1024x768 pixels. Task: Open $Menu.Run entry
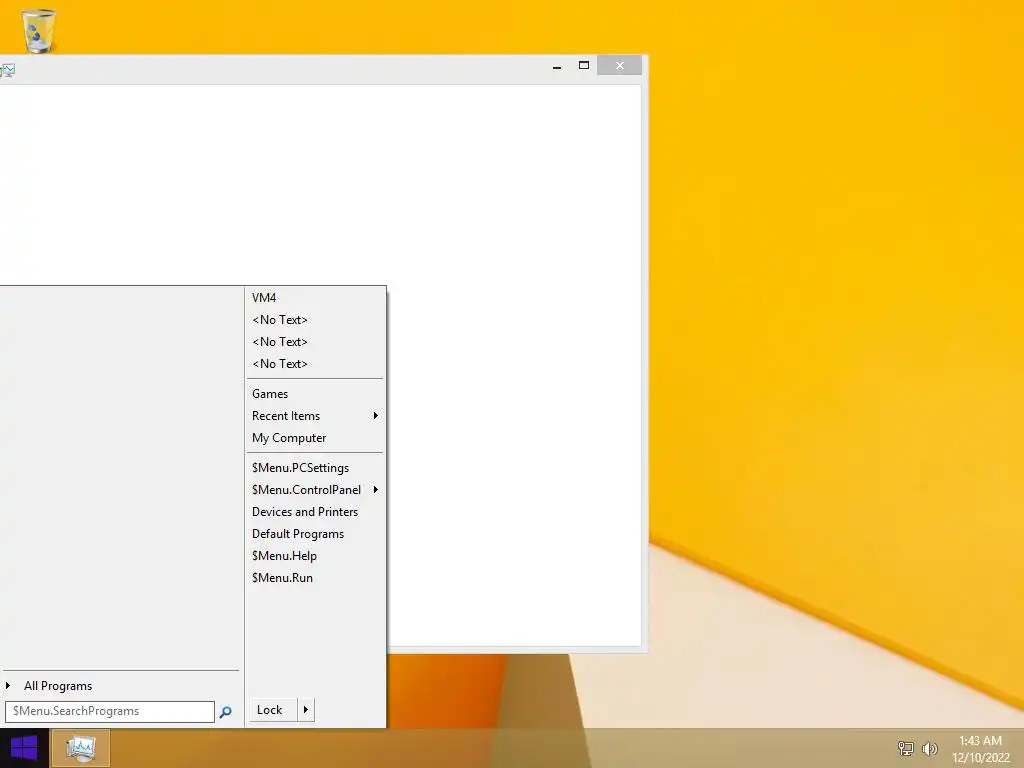coord(315,578)
